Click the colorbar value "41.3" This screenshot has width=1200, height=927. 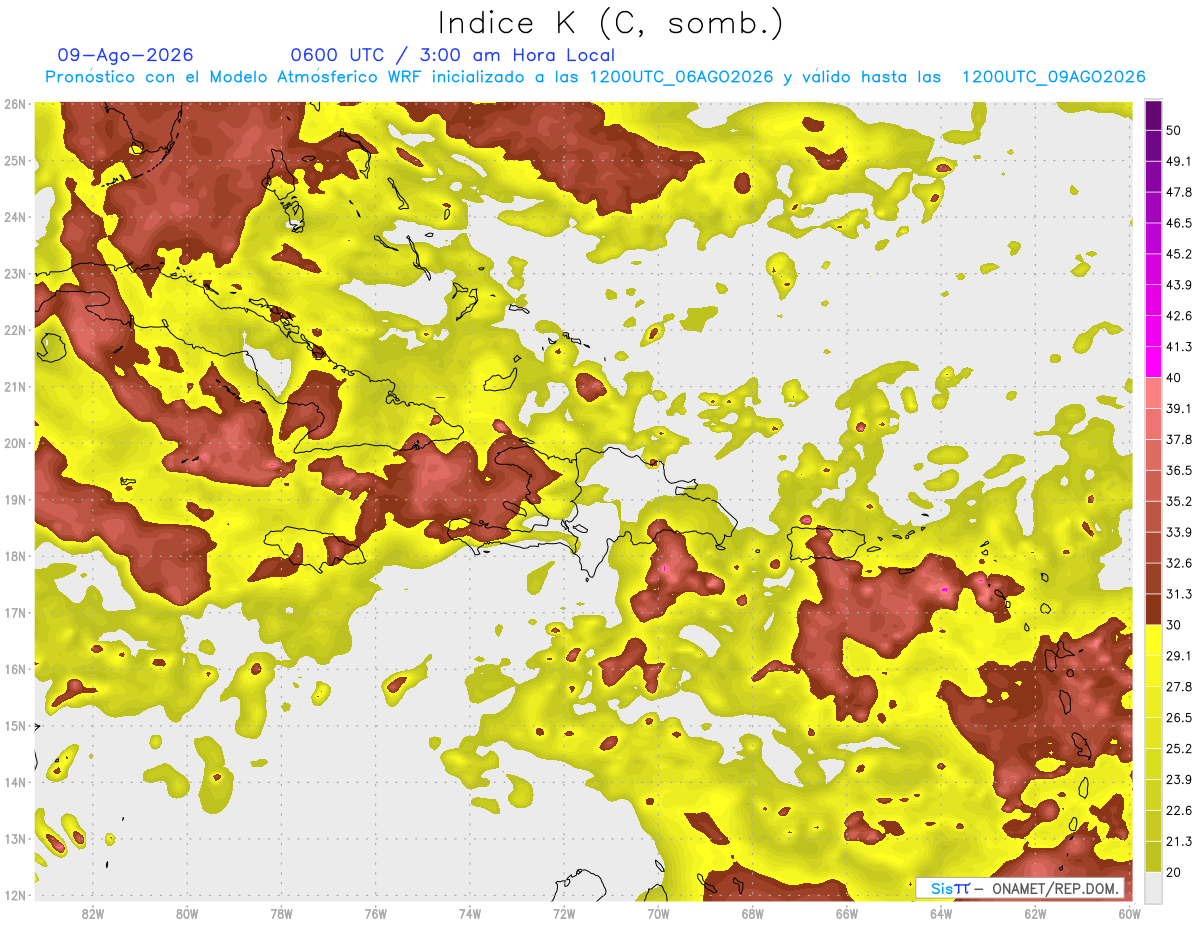pyautogui.click(x=1180, y=347)
